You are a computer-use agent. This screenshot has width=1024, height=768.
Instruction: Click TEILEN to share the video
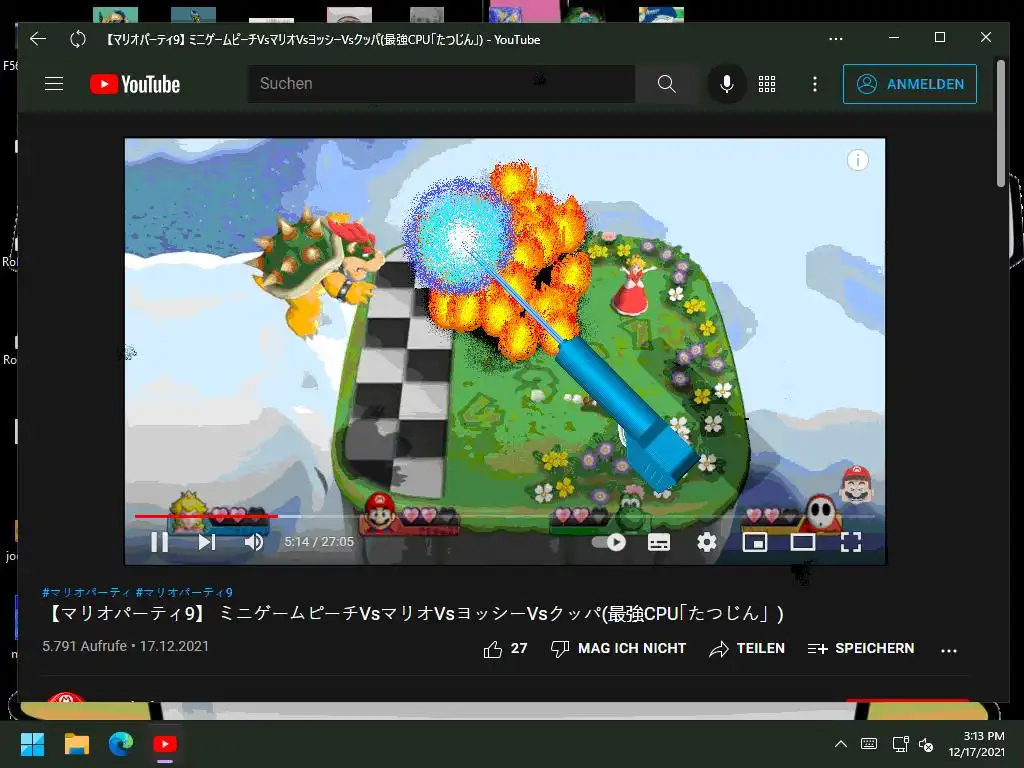(747, 648)
